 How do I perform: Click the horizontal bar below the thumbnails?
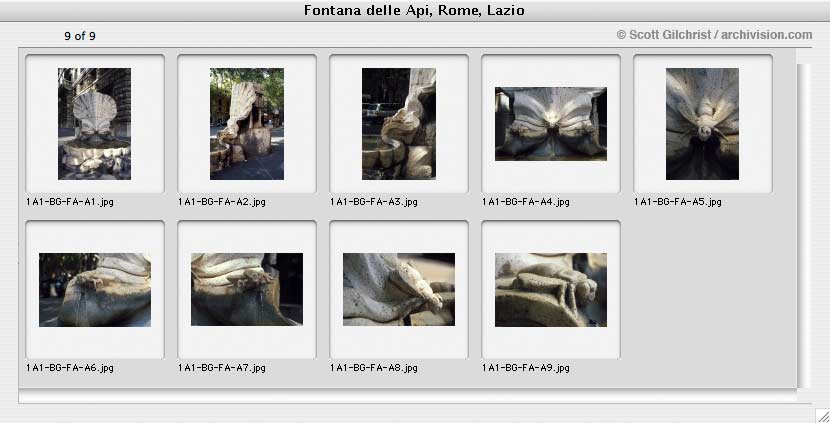pos(408,396)
